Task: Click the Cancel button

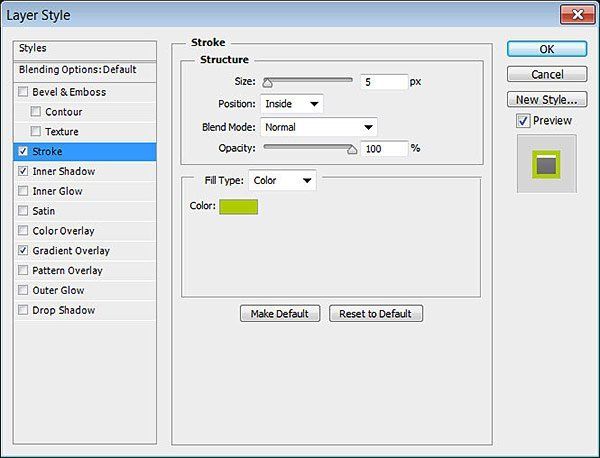Action: click(x=547, y=74)
